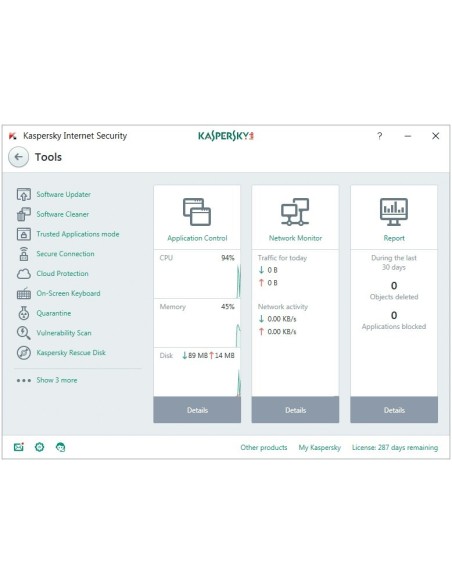Click the Trusted Applications mode icon
Screen dimensions: 452x584
(x=23, y=234)
